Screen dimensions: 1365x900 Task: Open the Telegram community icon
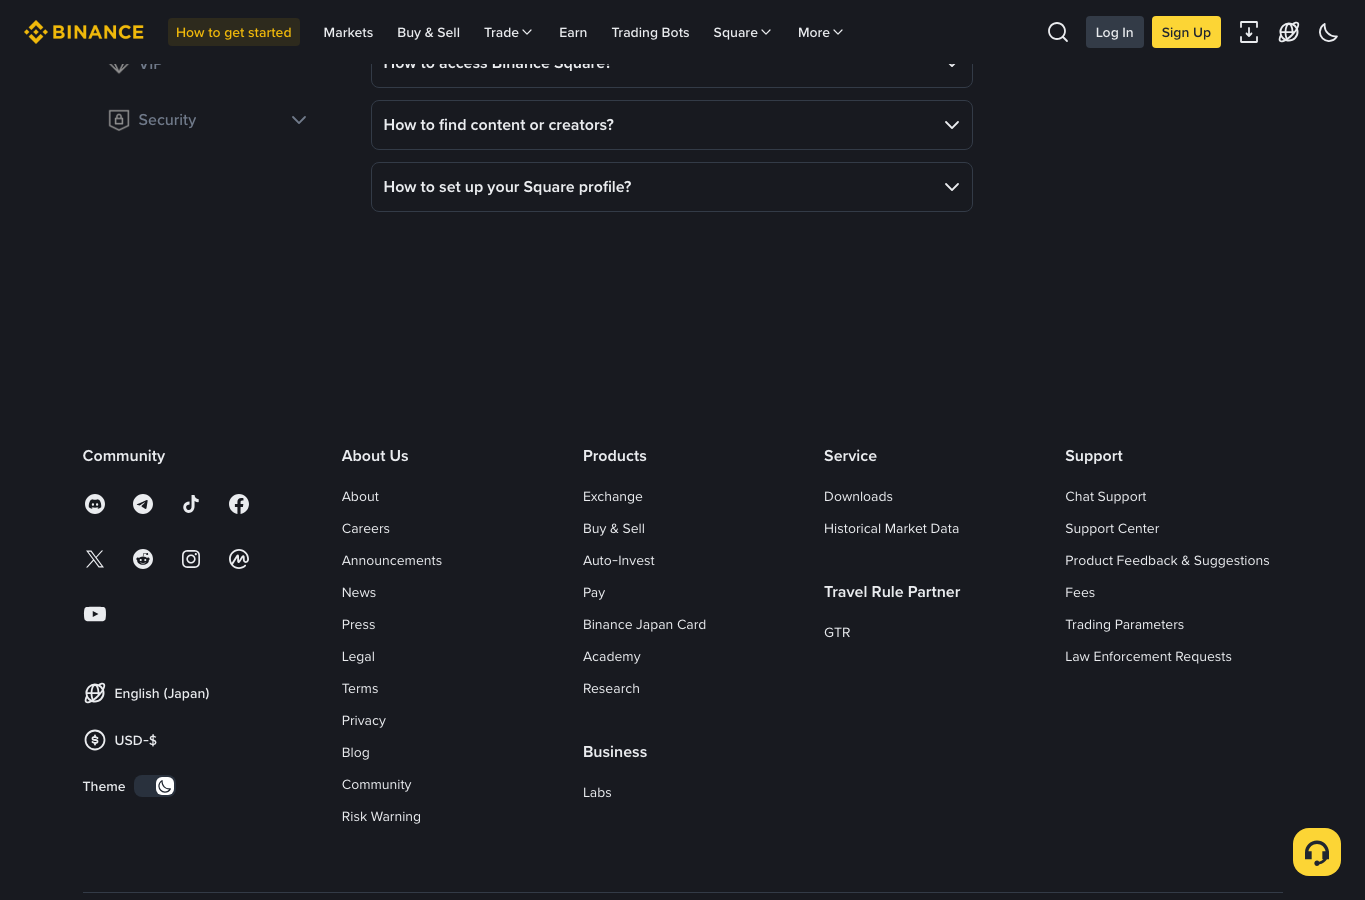[143, 504]
